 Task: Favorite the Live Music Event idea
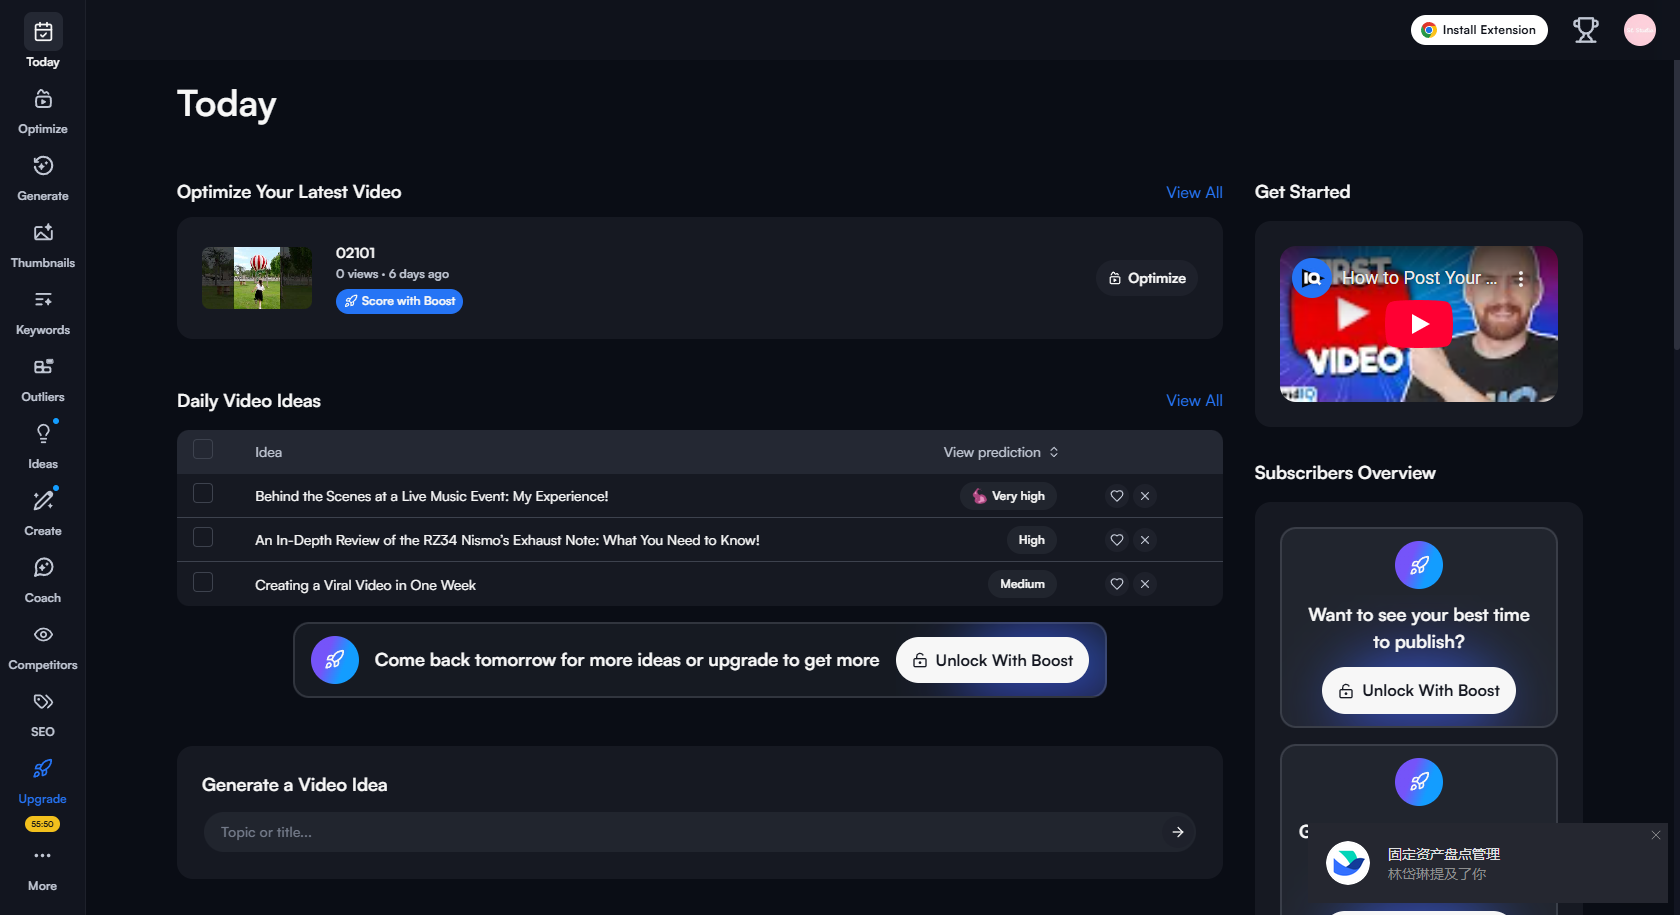[1117, 496]
